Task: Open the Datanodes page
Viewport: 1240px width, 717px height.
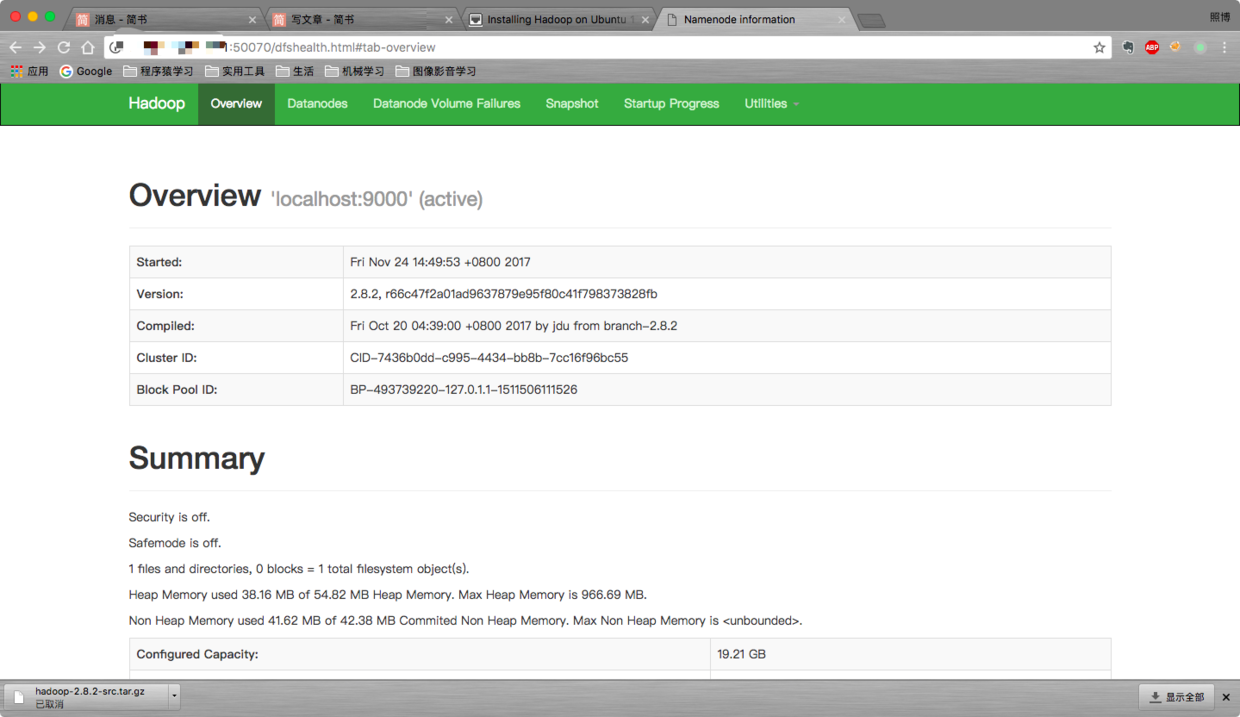Action: coord(317,104)
